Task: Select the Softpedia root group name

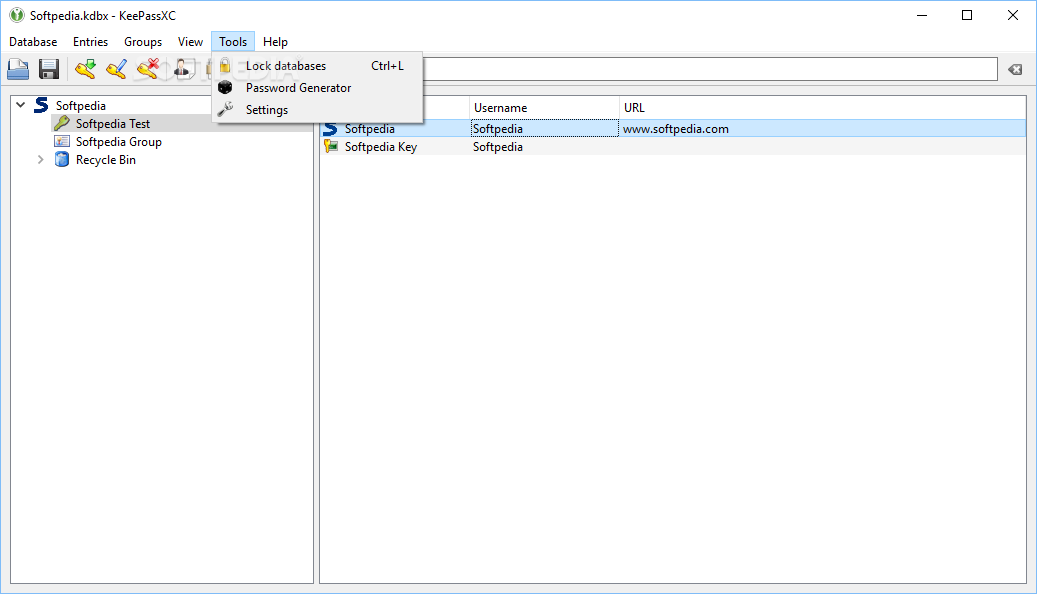Action: (81, 105)
